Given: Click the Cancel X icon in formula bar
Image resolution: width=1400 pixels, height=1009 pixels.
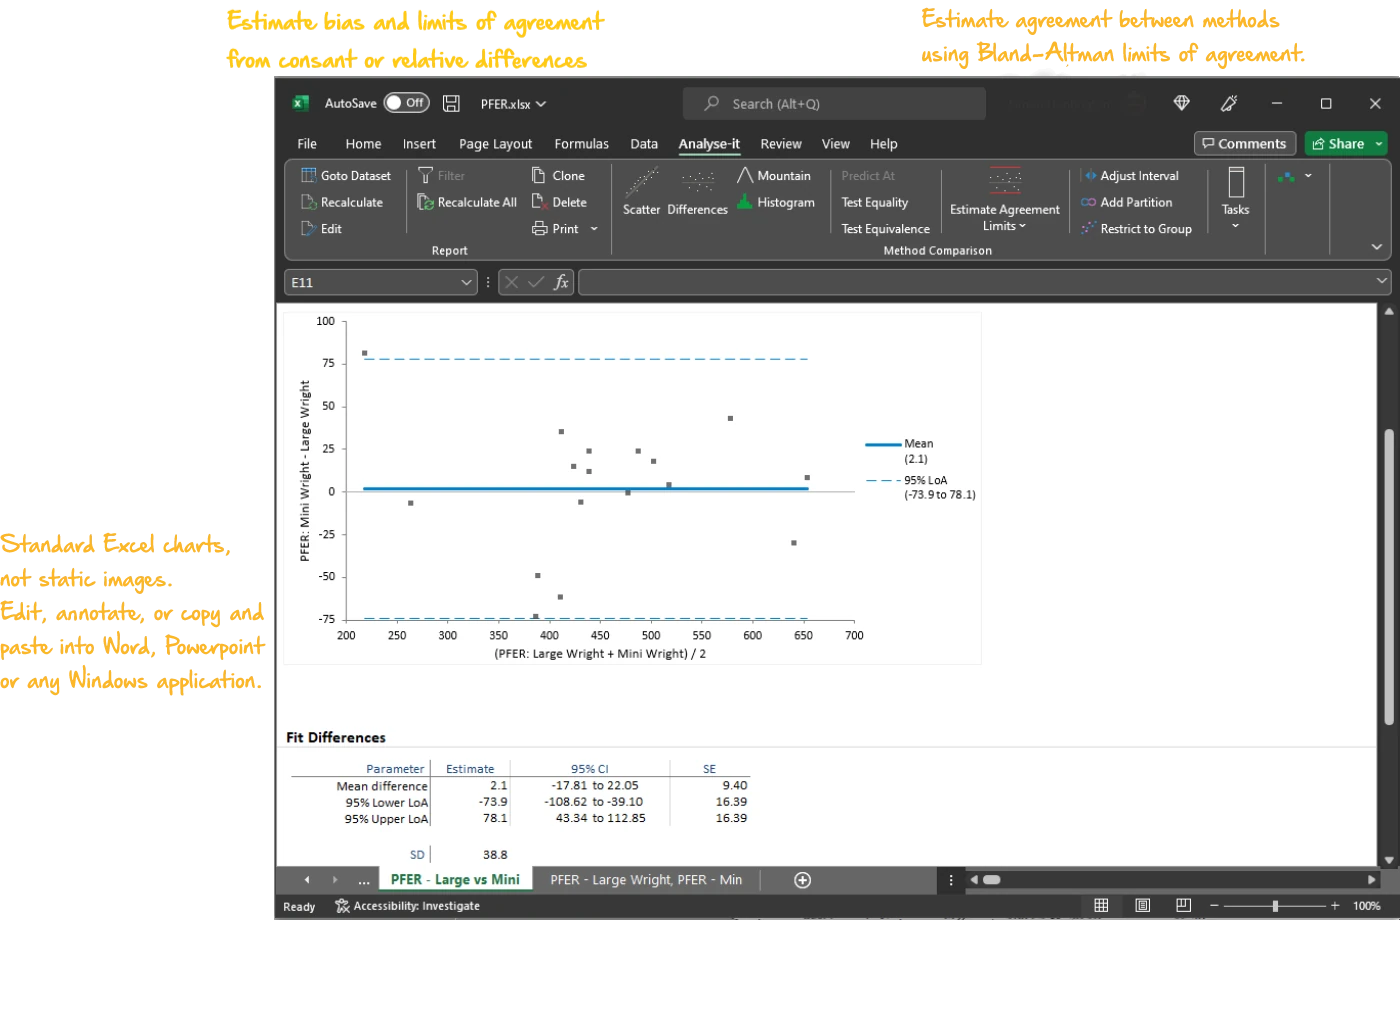Looking at the screenshot, I should (512, 283).
